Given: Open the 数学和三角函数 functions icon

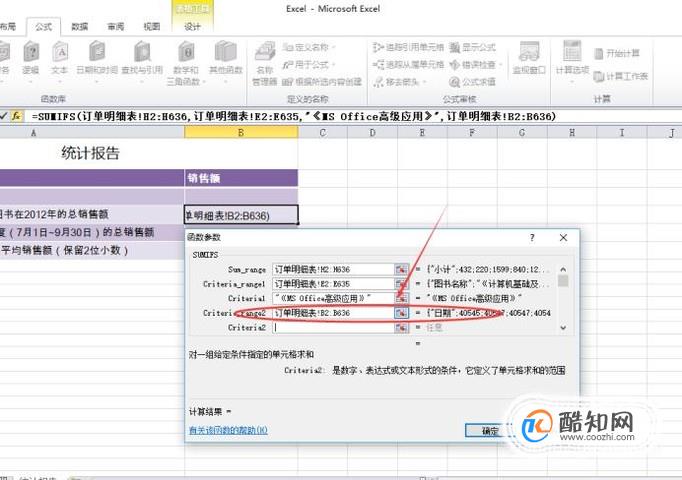Looking at the screenshot, I should [x=186, y=63].
